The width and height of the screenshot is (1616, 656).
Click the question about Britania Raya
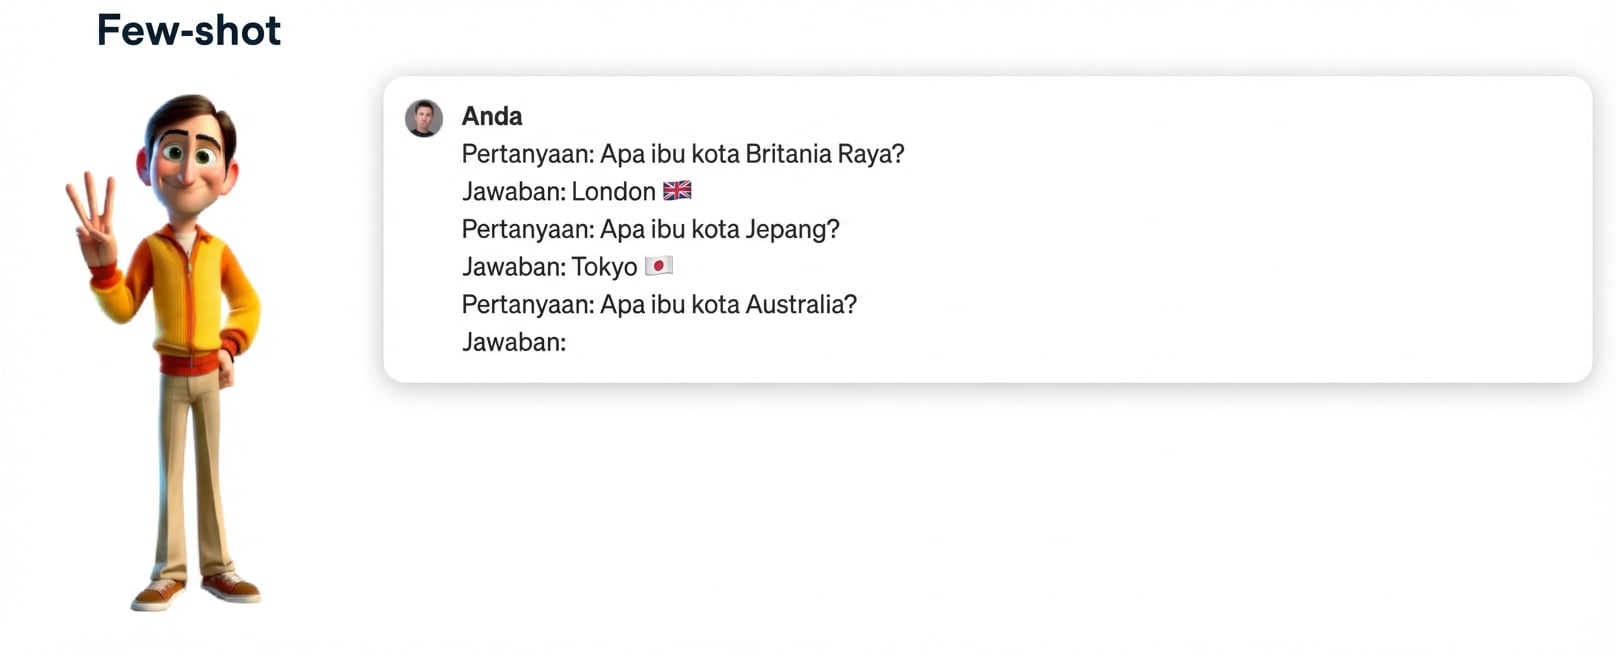click(x=683, y=154)
